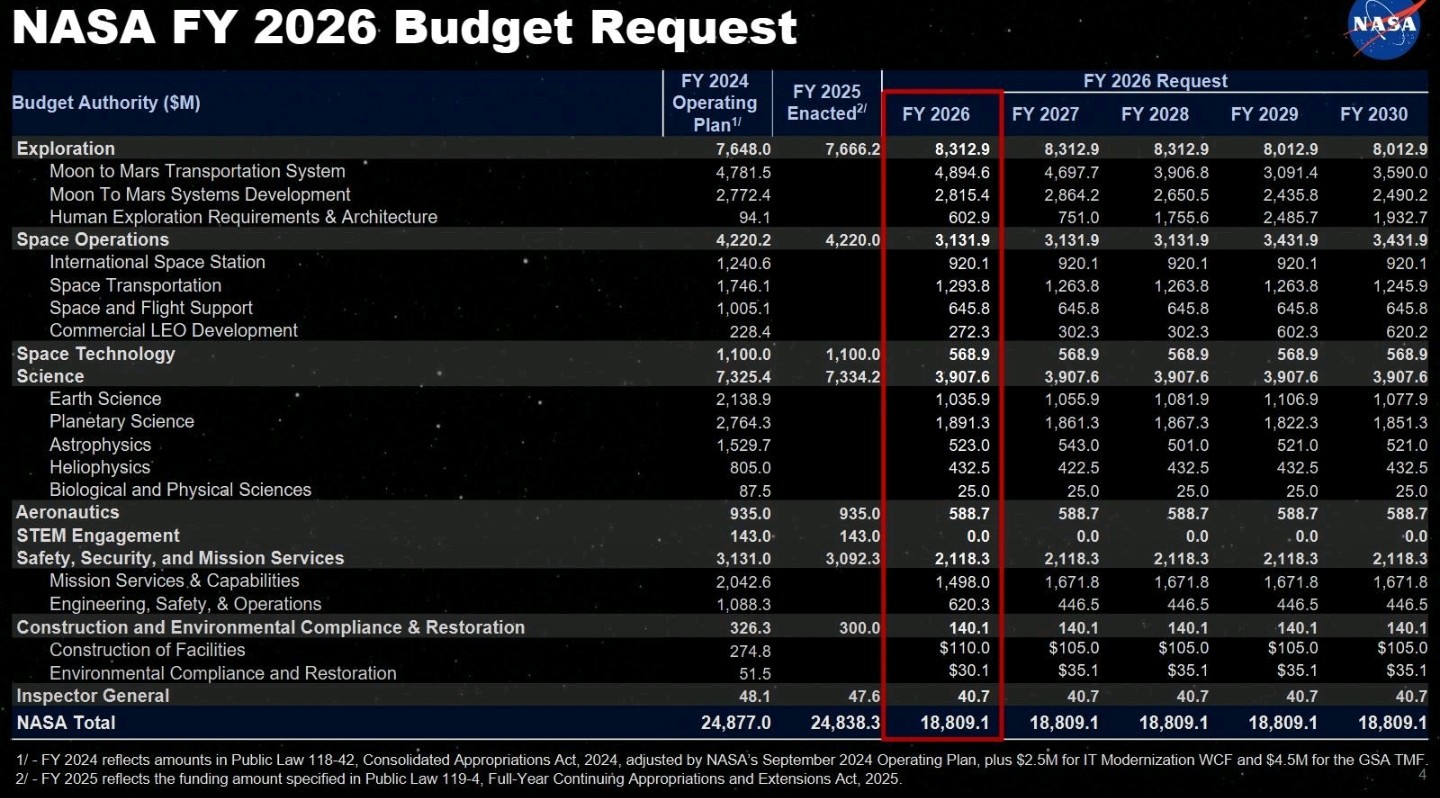Screen dimensions: 1440x798
Task: Click the FY 2028 column header
Action: [x=1155, y=114]
